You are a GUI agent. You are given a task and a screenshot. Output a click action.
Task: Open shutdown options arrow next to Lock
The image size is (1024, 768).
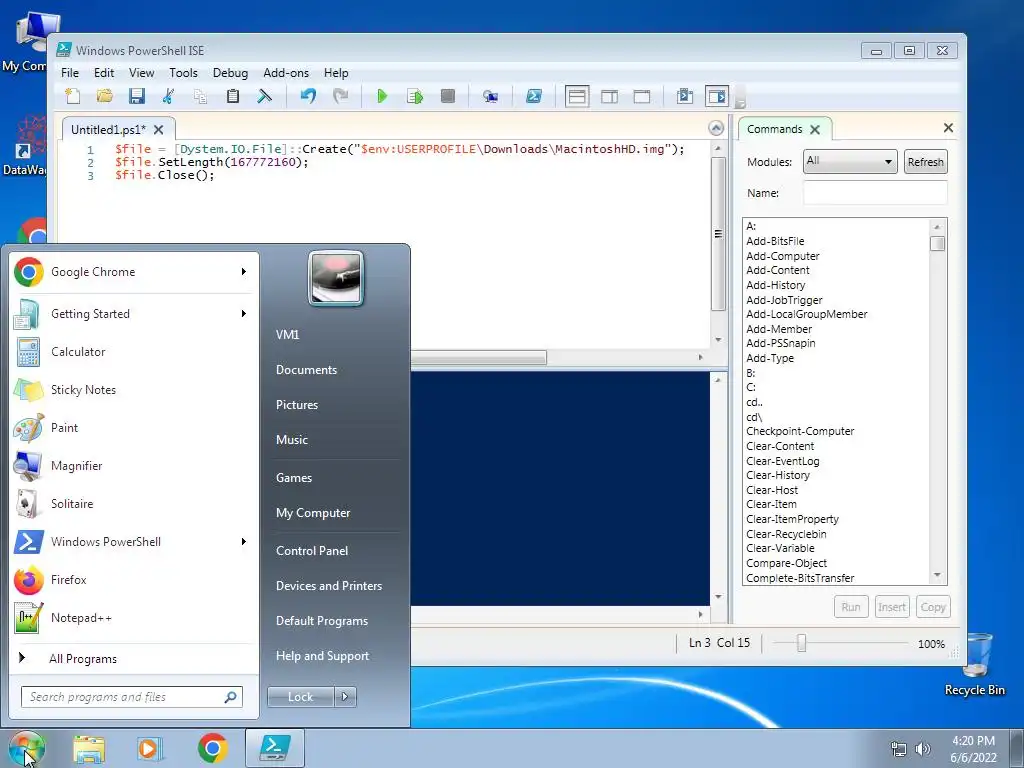(x=345, y=697)
